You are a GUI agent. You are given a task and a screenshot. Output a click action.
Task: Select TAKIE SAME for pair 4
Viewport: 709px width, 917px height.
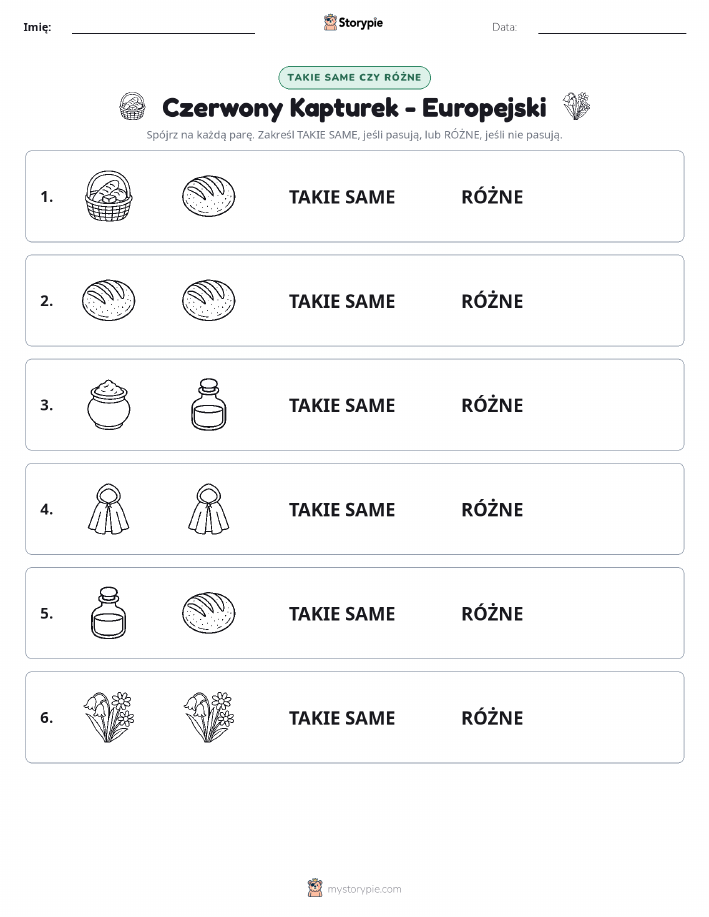(x=342, y=509)
